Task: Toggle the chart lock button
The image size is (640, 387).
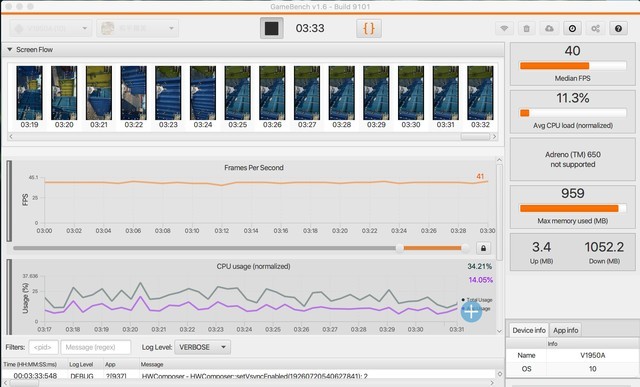Action: pos(483,248)
